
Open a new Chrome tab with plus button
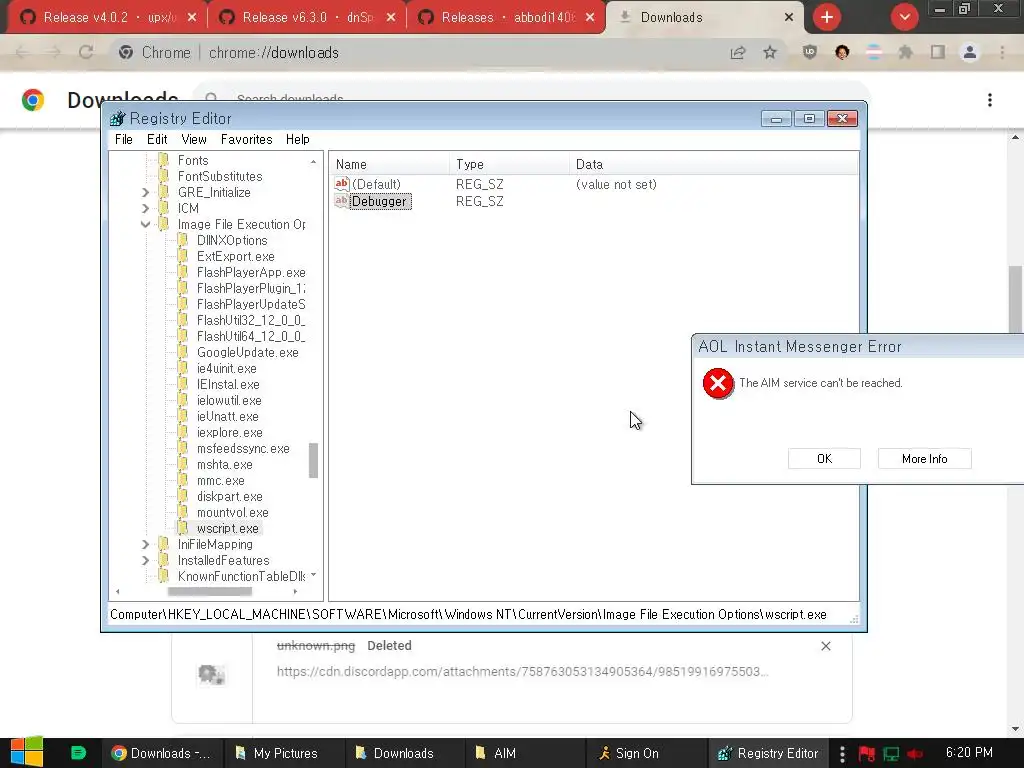click(827, 17)
